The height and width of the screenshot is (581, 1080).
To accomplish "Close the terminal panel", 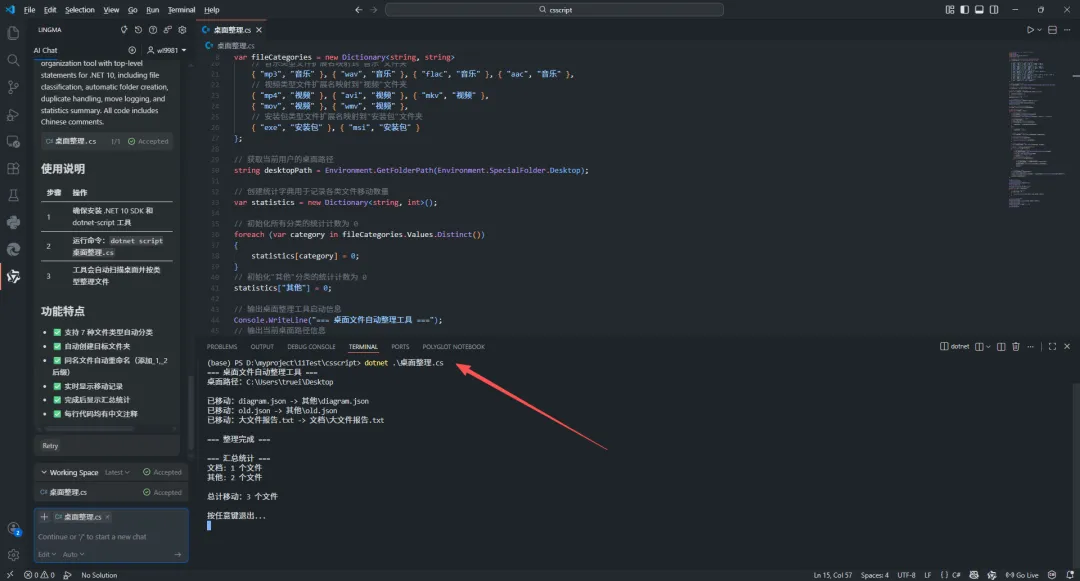I will [x=1067, y=347].
